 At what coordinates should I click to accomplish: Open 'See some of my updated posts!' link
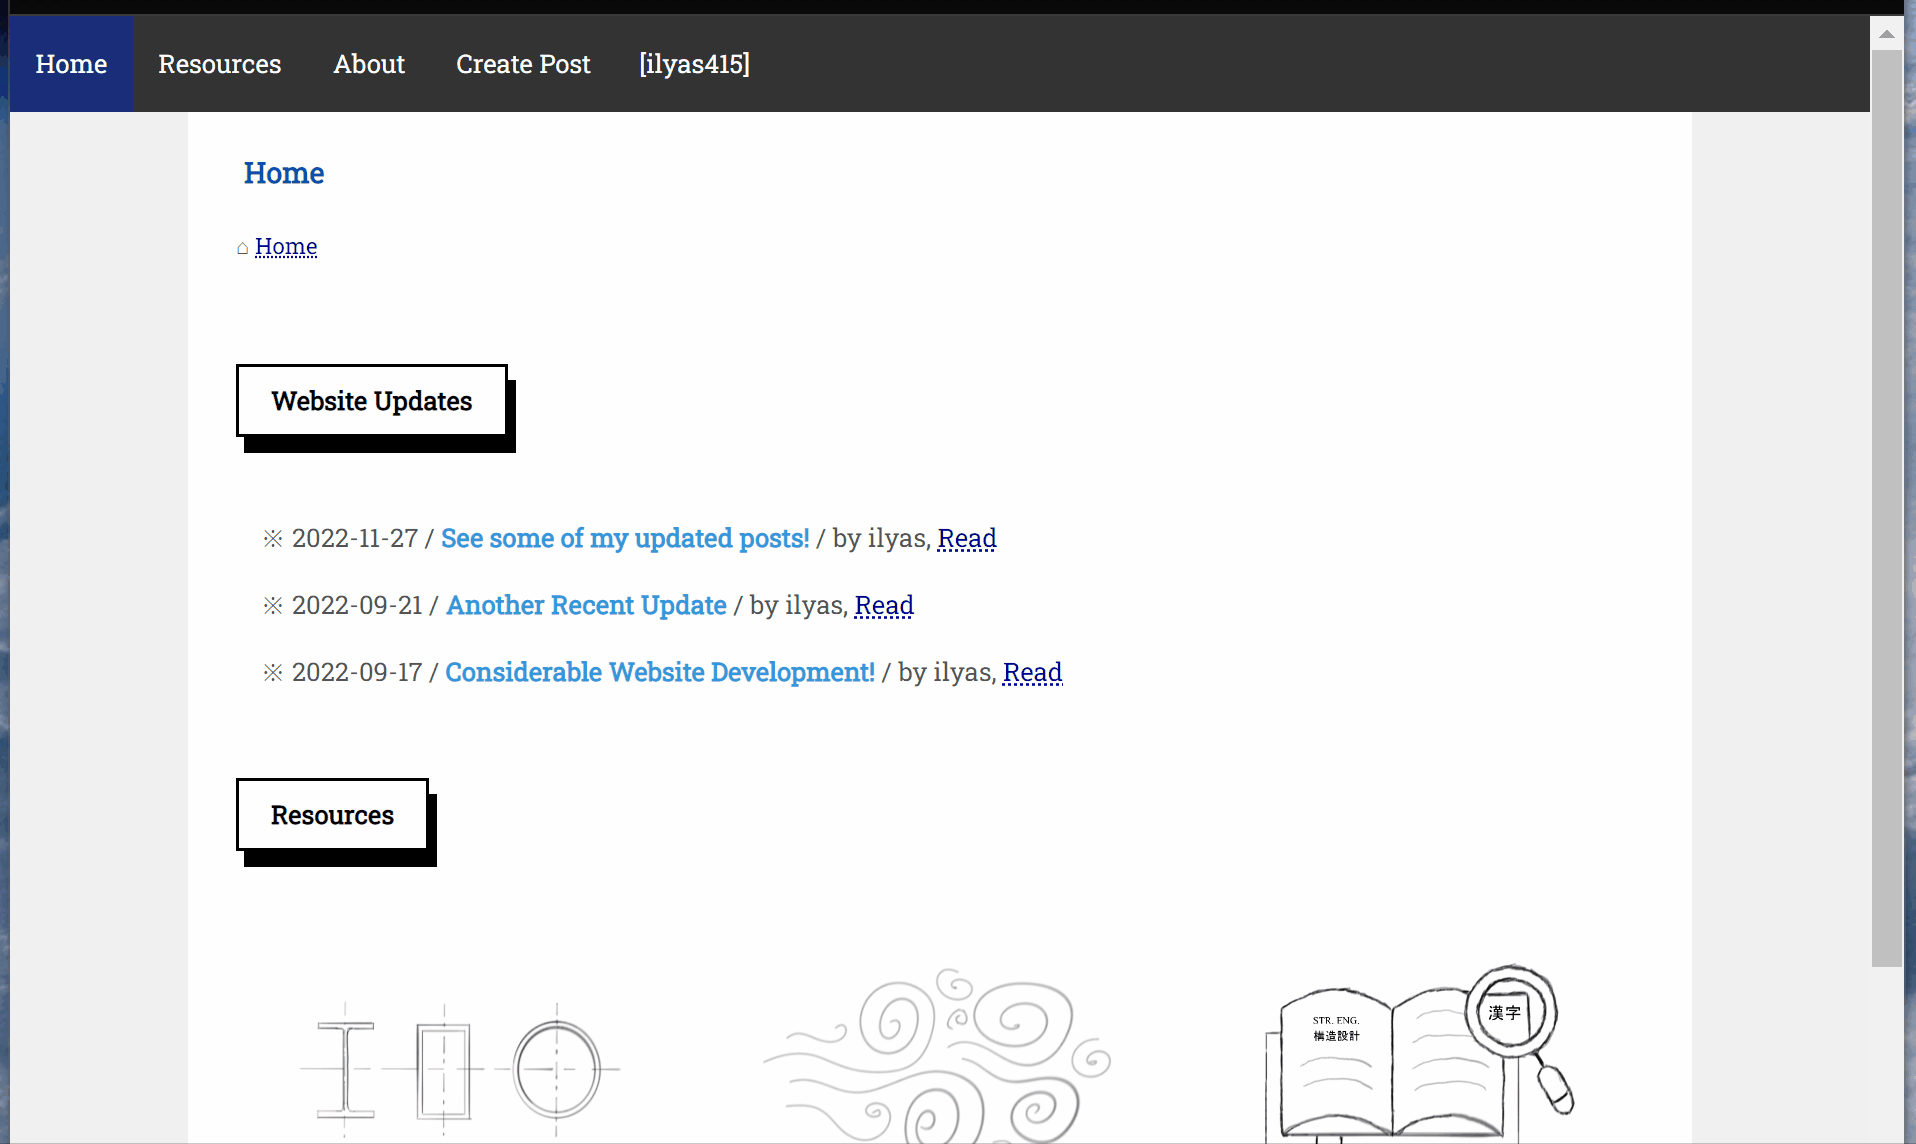625,538
